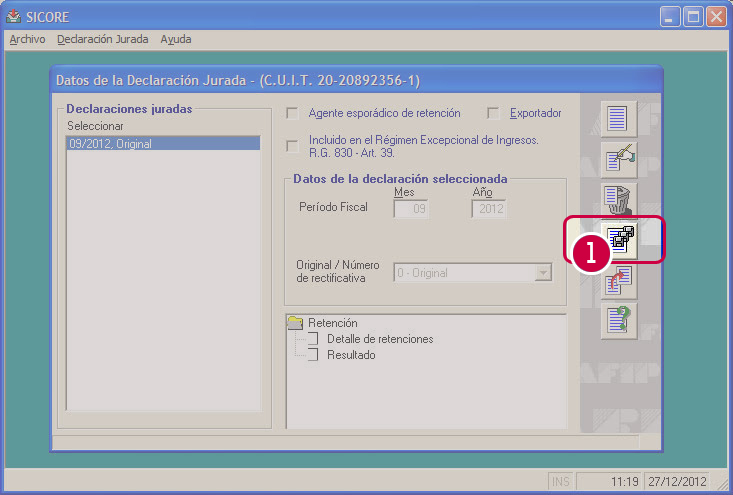Click the 27/12/2012 date in the status bar

pos(677,481)
